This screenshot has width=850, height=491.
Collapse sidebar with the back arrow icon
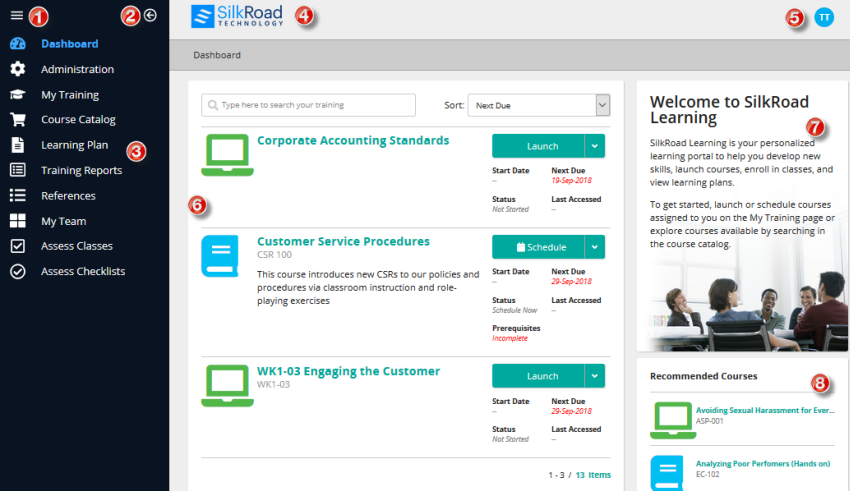tap(150, 15)
